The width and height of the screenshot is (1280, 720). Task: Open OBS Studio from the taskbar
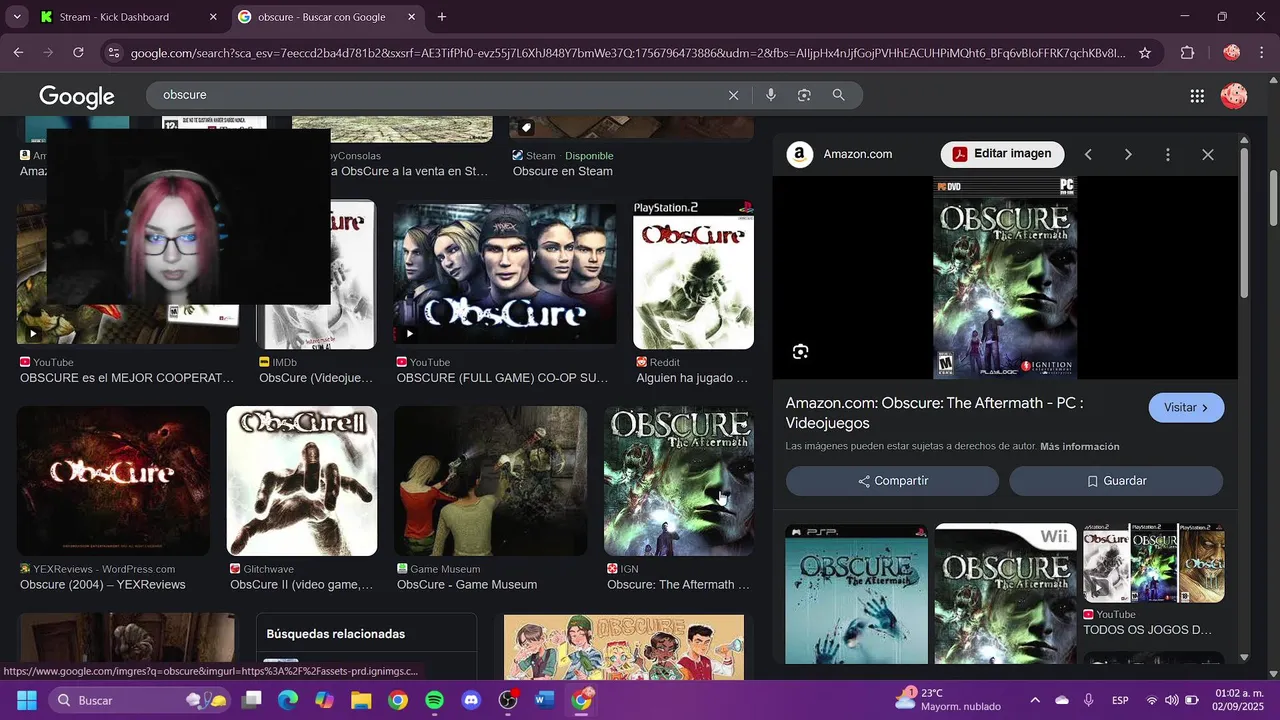(x=508, y=700)
